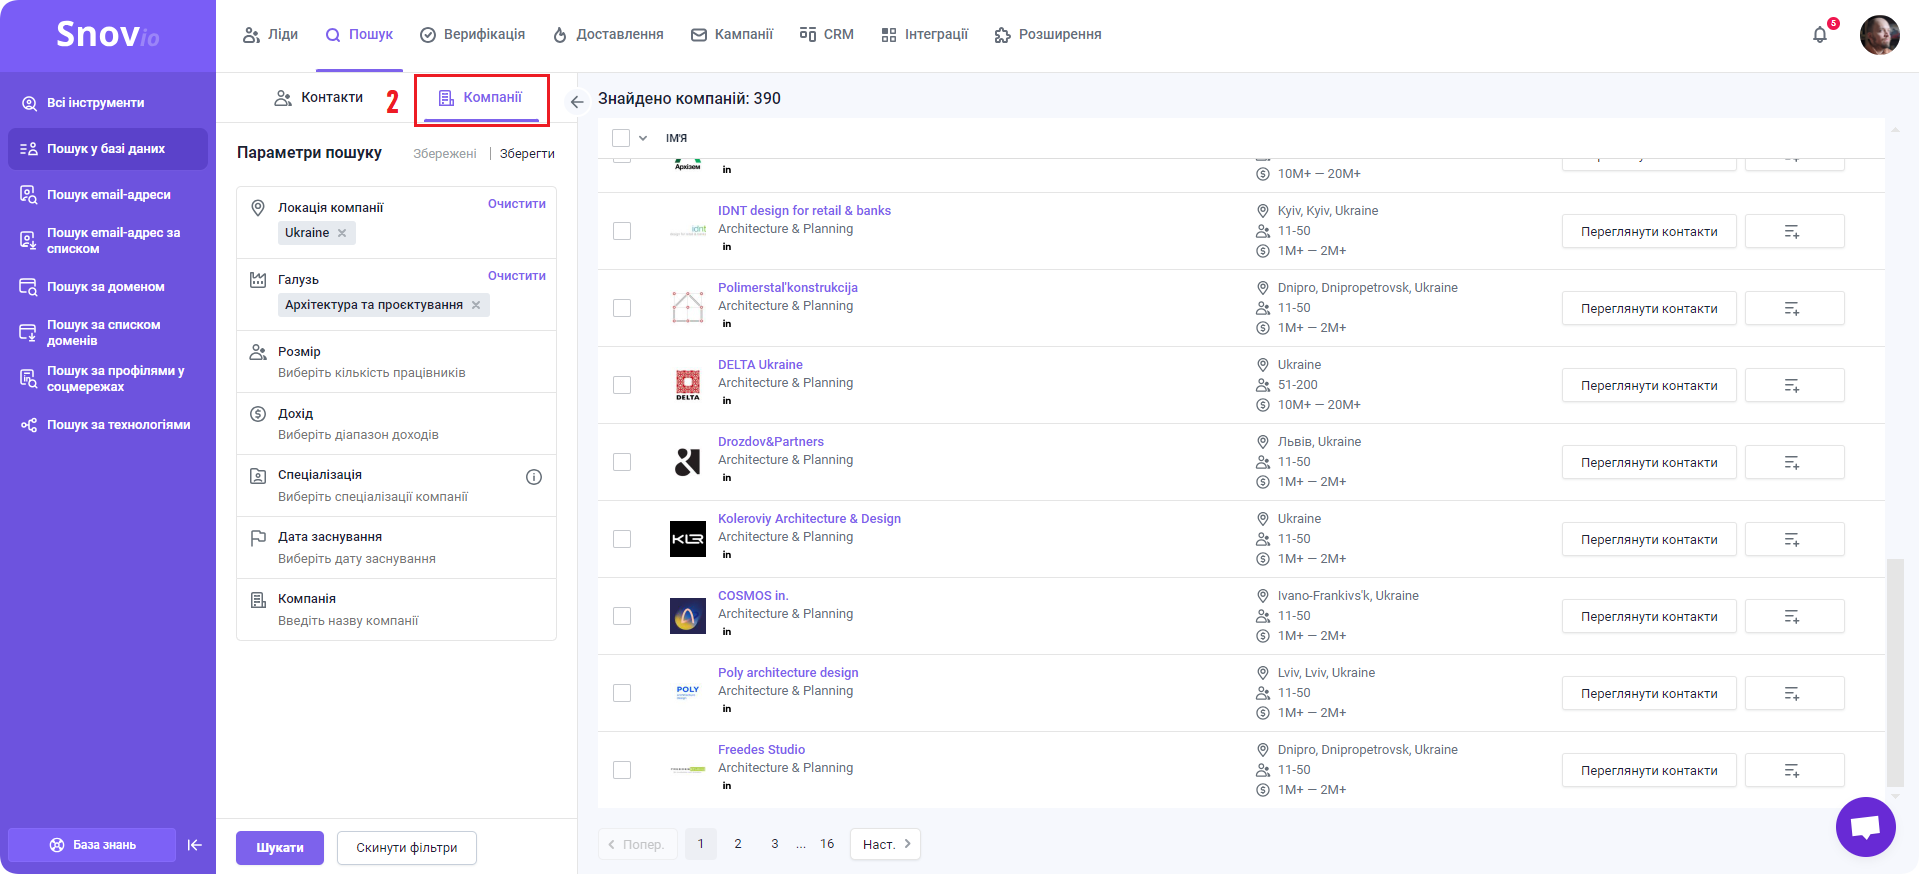Select Freedes Studio checkbox
This screenshot has width=1919, height=874.
(622, 770)
